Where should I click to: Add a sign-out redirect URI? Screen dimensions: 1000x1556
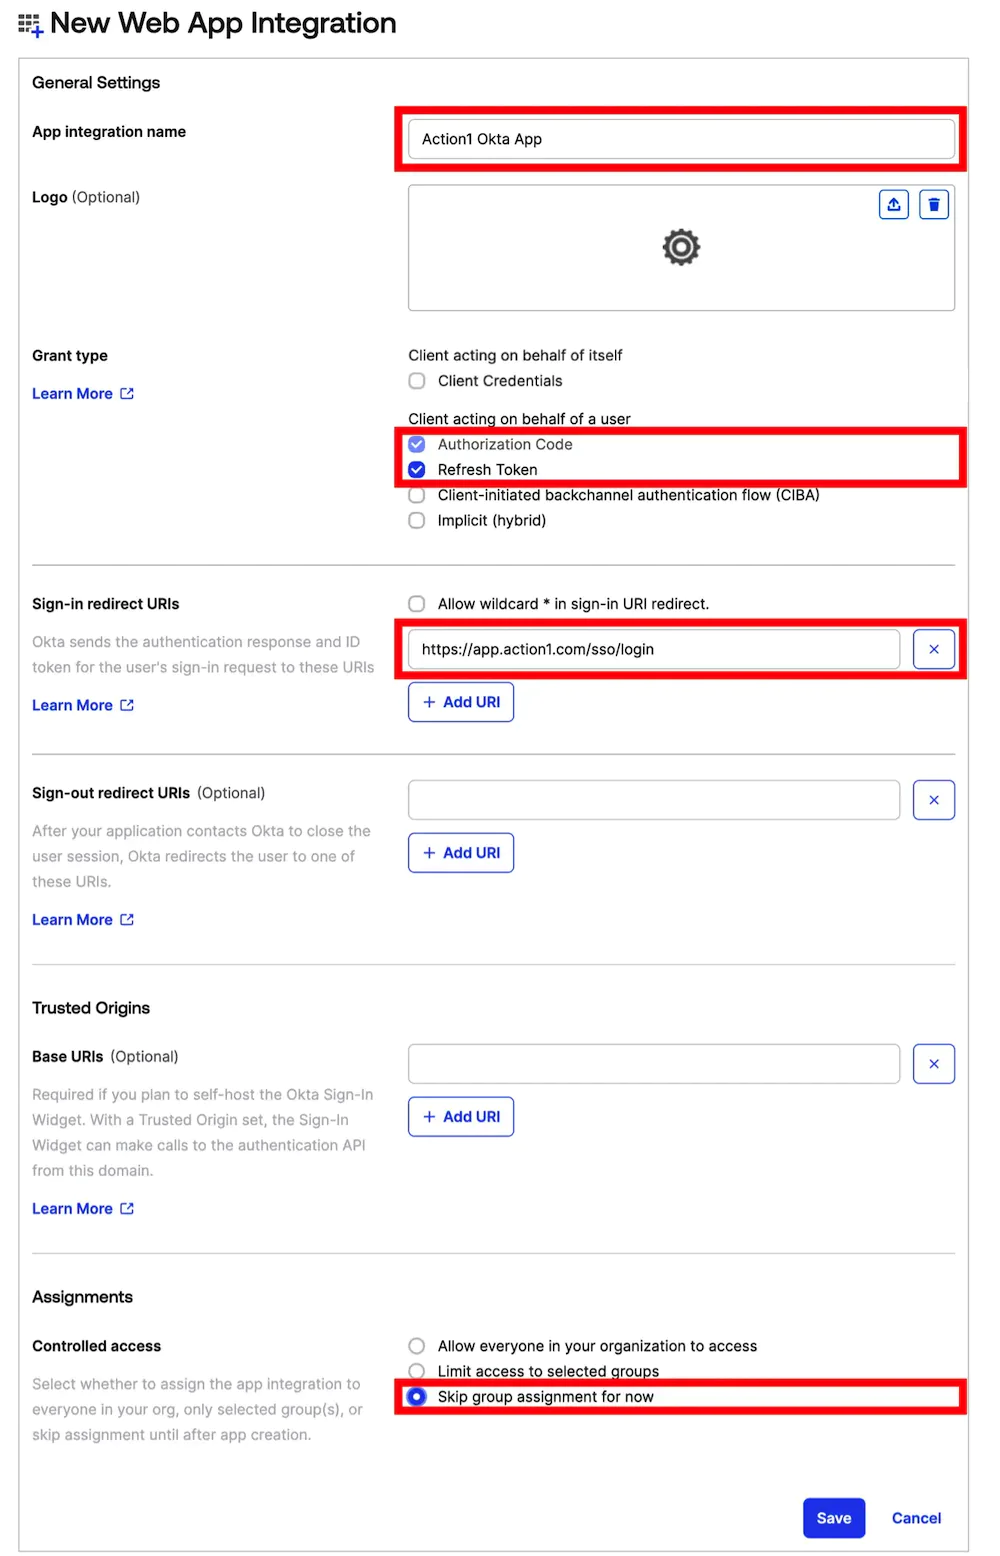click(x=460, y=852)
